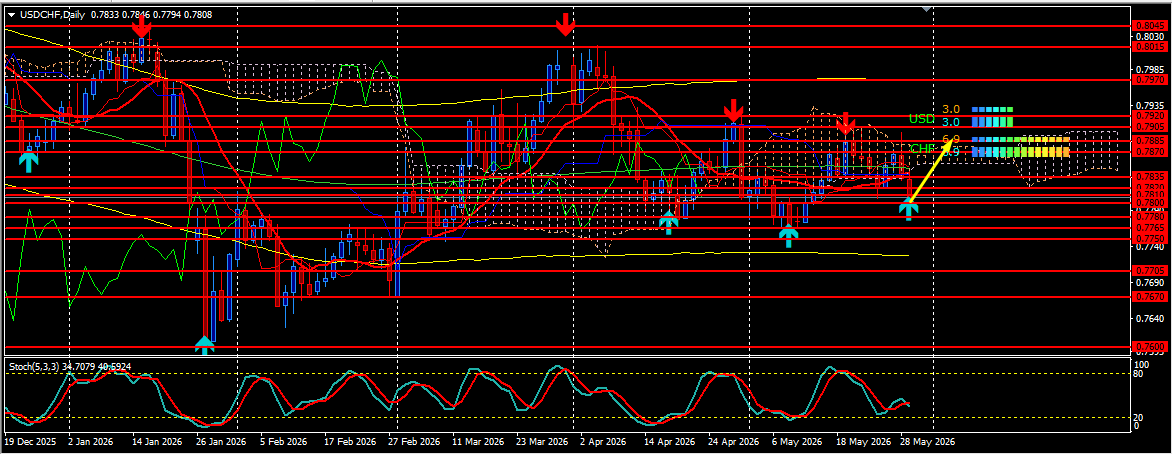Click the 28 May 2026 date label

point(927,442)
